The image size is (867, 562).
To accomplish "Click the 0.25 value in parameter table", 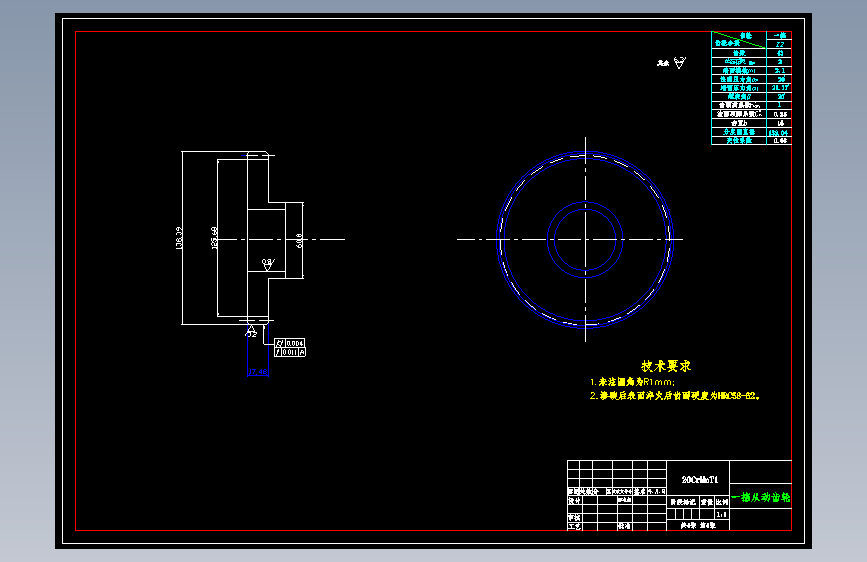I will (780, 115).
